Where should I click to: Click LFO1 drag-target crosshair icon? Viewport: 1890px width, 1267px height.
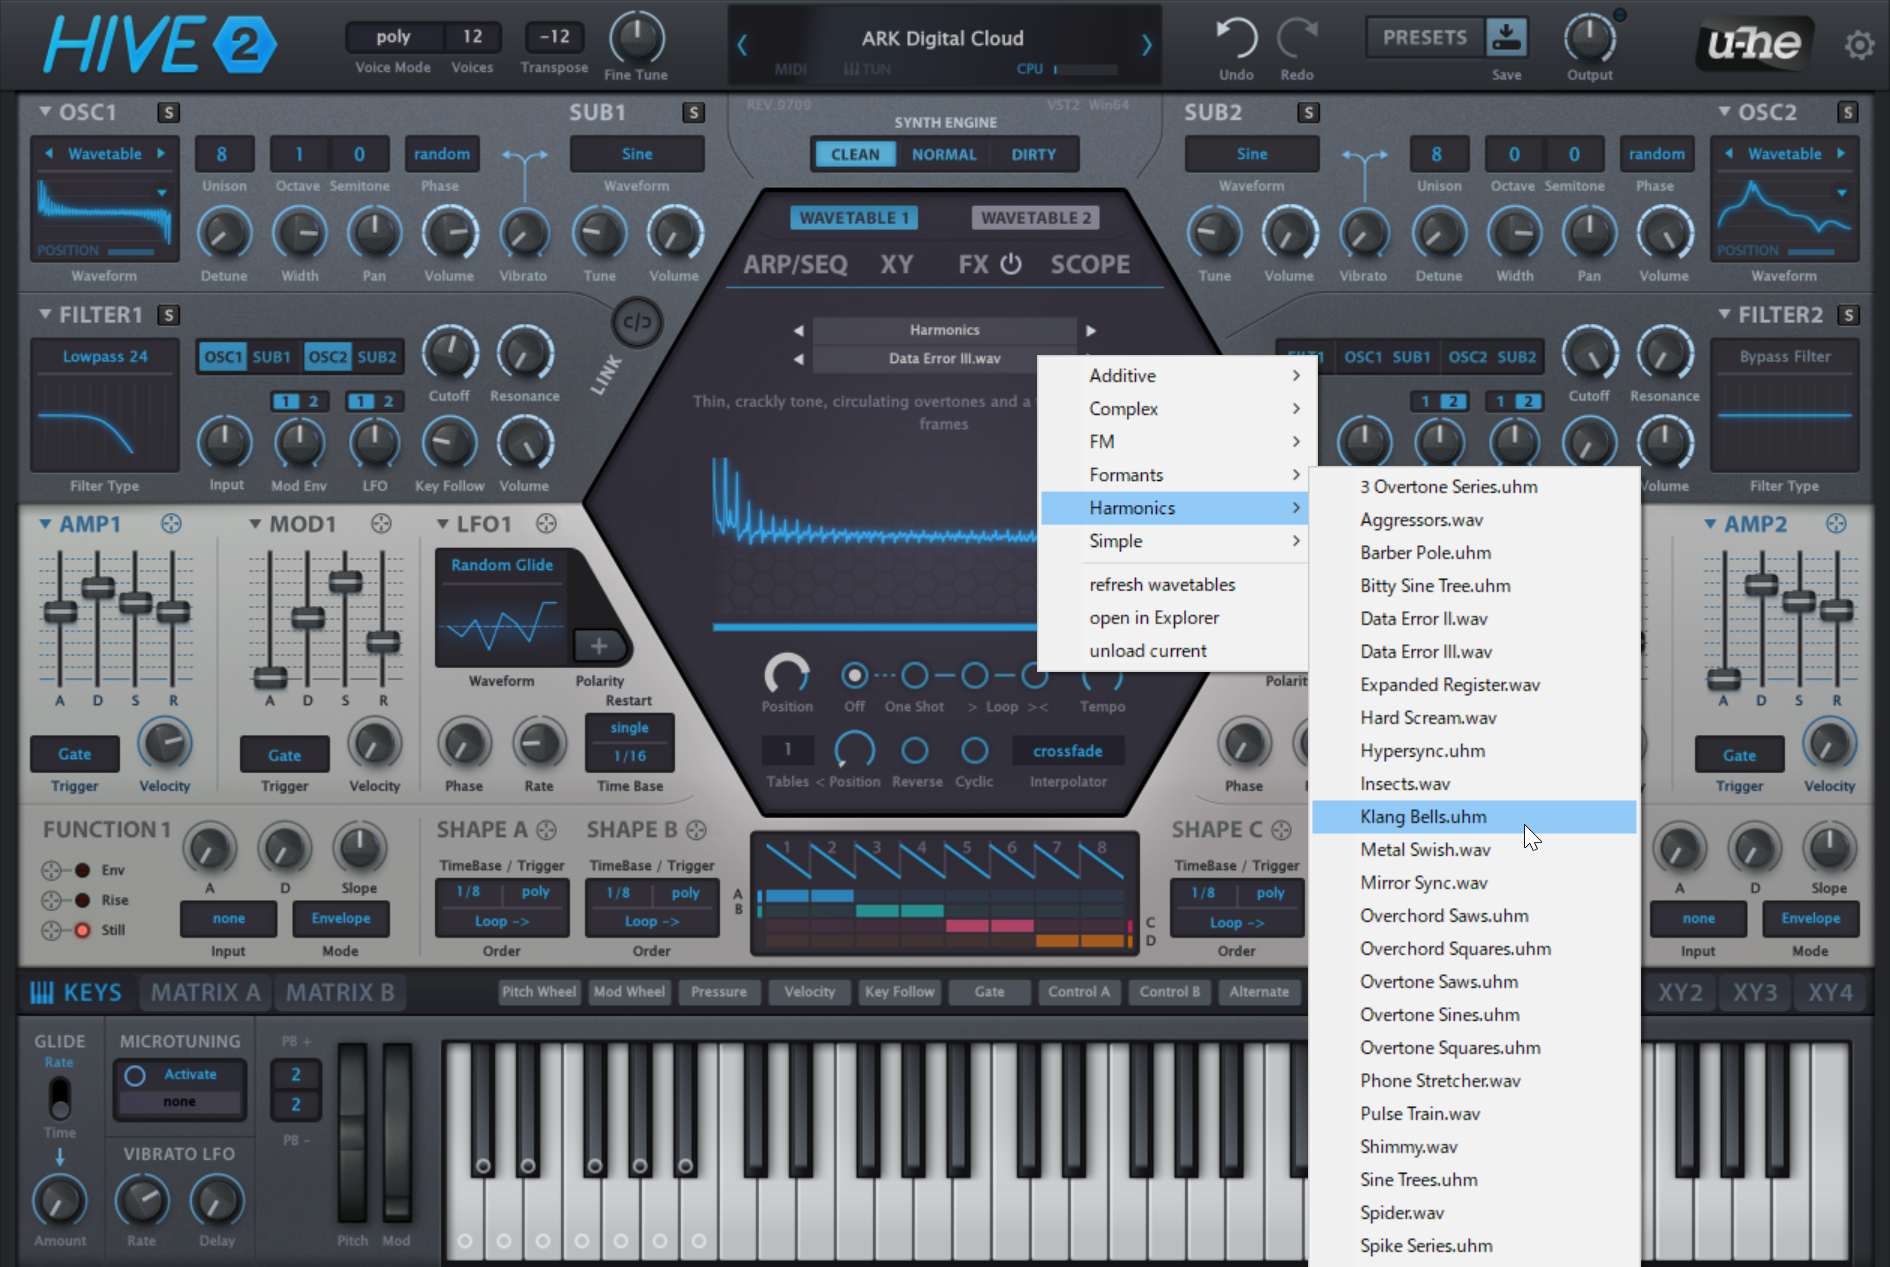(x=546, y=523)
